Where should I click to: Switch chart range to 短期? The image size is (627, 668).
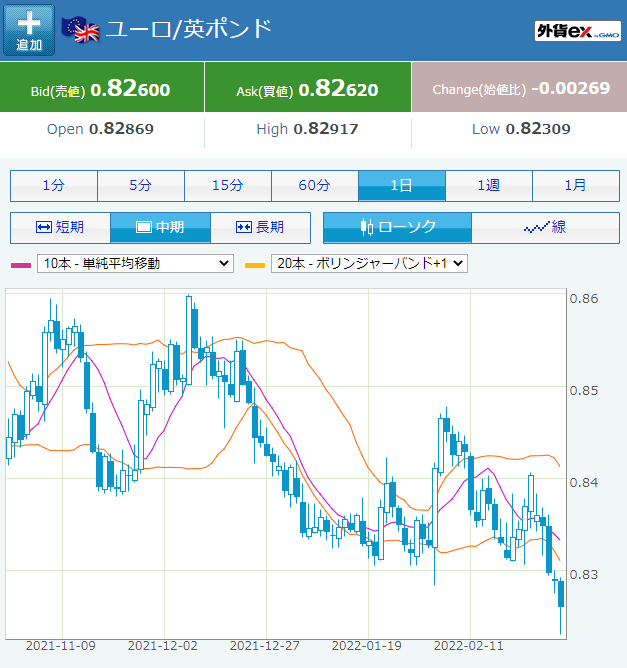[x=60, y=227]
